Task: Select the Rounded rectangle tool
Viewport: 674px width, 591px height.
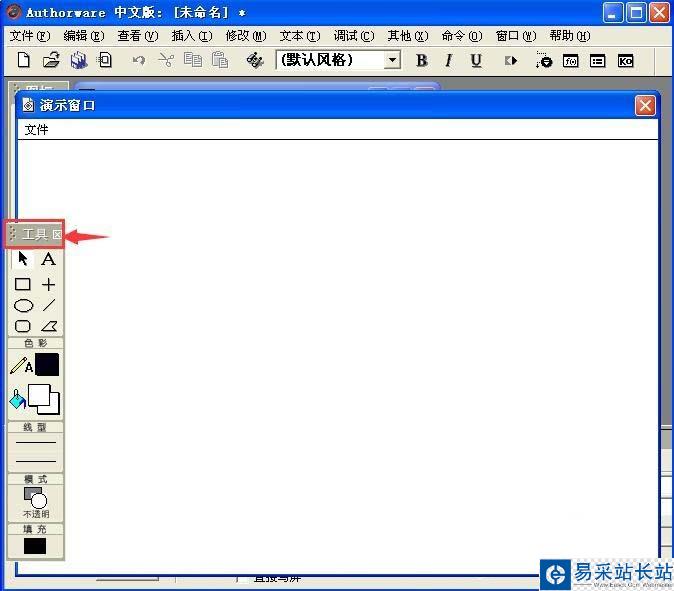Action: (x=23, y=326)
